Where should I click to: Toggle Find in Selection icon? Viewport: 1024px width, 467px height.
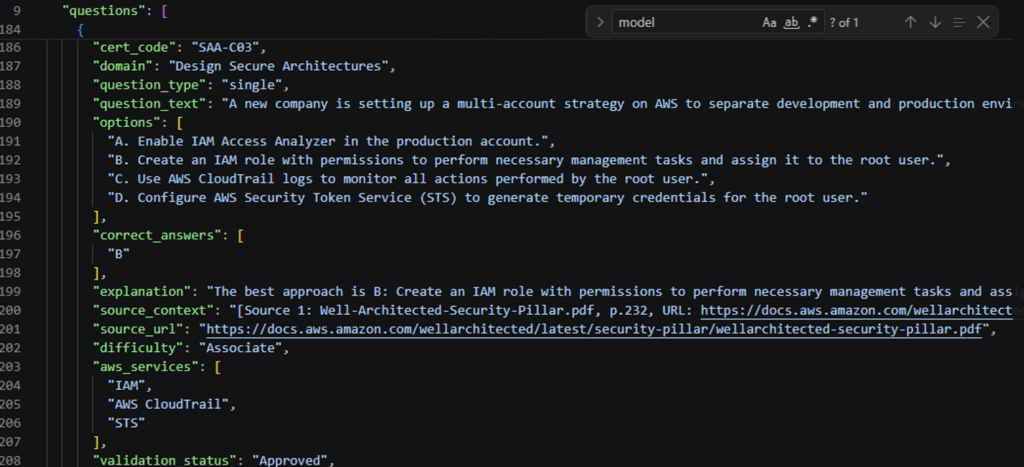click(959, 22)
